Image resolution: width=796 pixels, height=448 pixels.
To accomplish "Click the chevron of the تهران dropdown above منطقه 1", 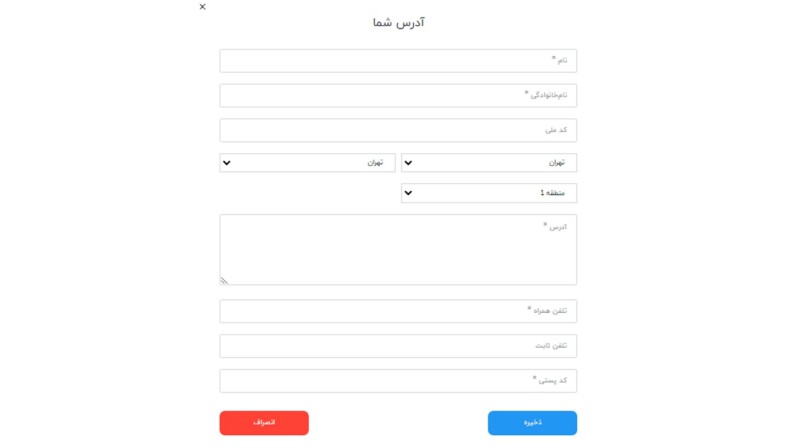I will (x=408, y=163).
